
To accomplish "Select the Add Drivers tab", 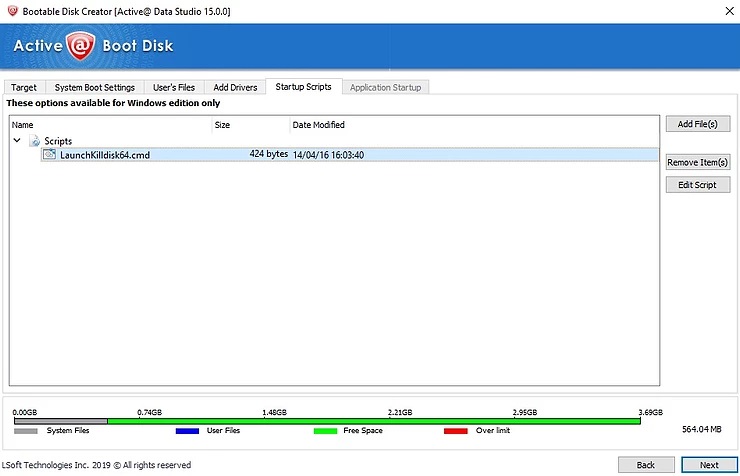I will (x=235, y=88).
